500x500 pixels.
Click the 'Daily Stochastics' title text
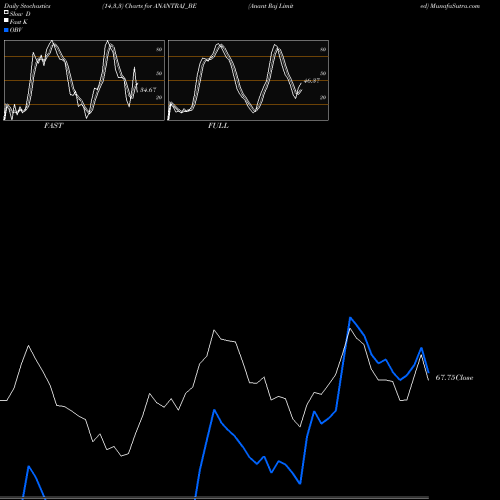pyautogui.click(x=27, y=6)
